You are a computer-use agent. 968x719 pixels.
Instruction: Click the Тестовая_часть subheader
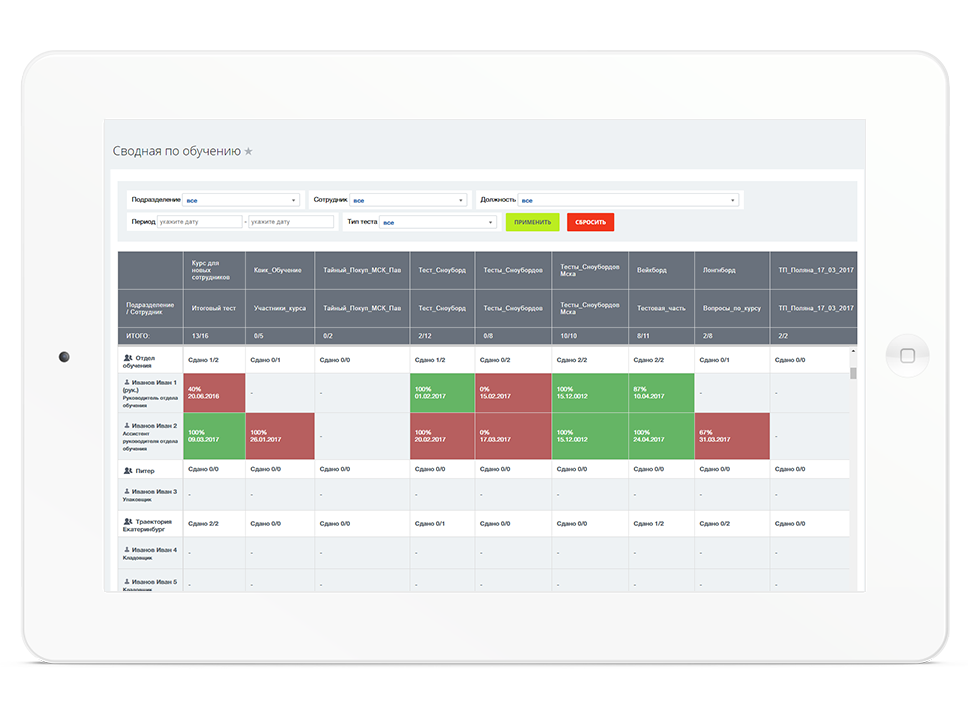click(661, 308)
